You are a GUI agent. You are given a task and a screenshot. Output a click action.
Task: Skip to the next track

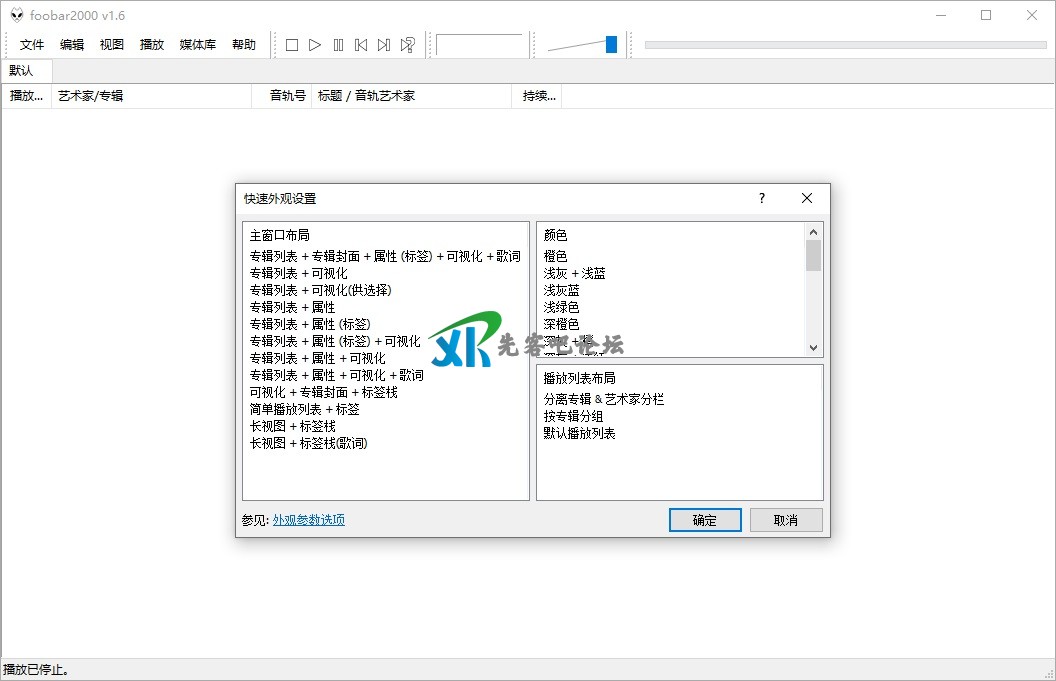click(x=384, y=45)
